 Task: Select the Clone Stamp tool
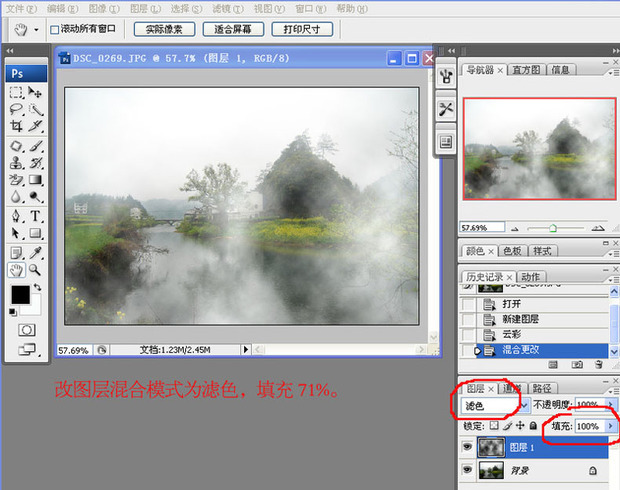click(x=16, y=163)
